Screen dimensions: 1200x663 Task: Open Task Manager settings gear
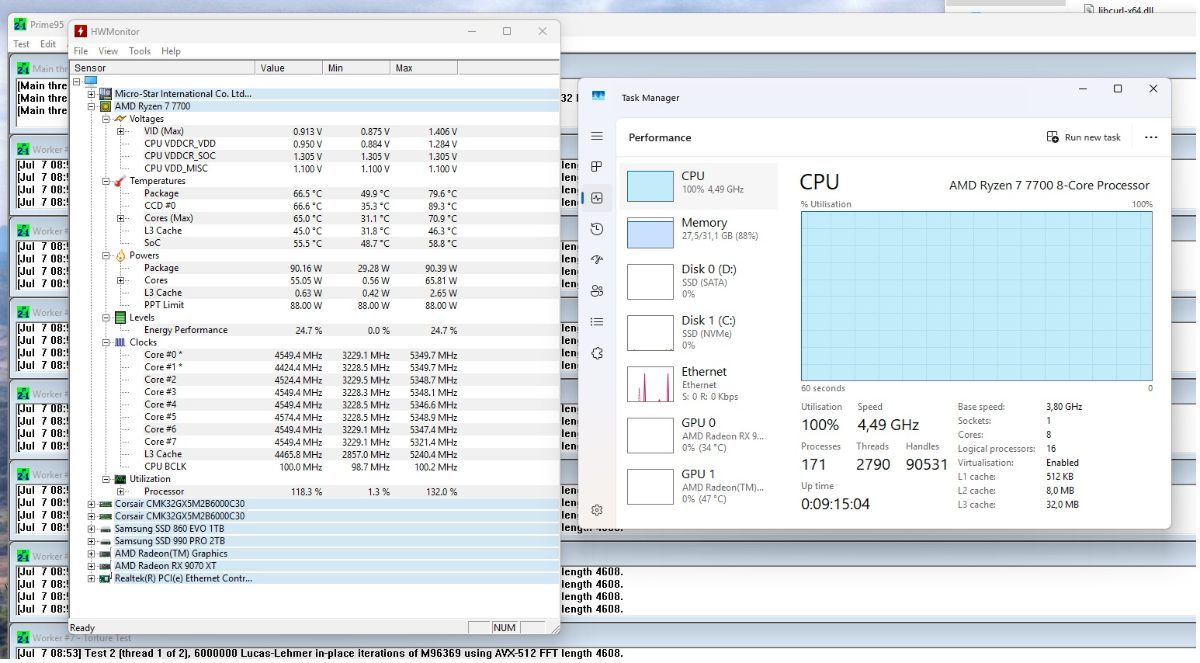click(597, 510)
